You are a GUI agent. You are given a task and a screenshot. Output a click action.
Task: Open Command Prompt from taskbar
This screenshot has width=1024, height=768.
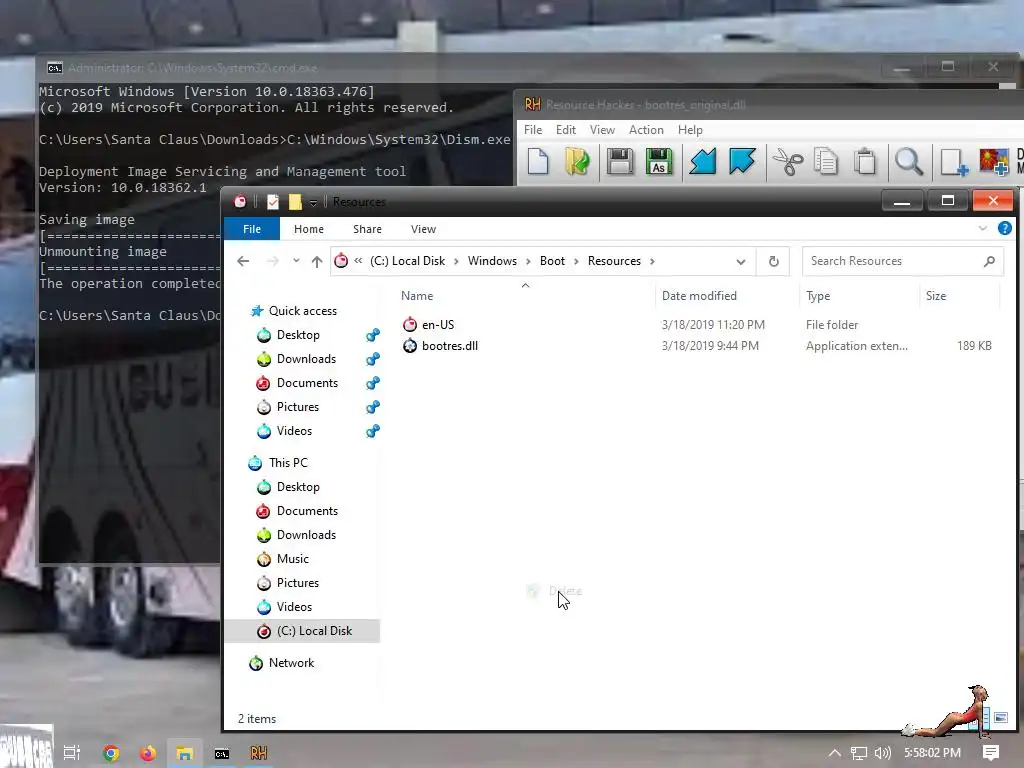(x=221, y=754)
